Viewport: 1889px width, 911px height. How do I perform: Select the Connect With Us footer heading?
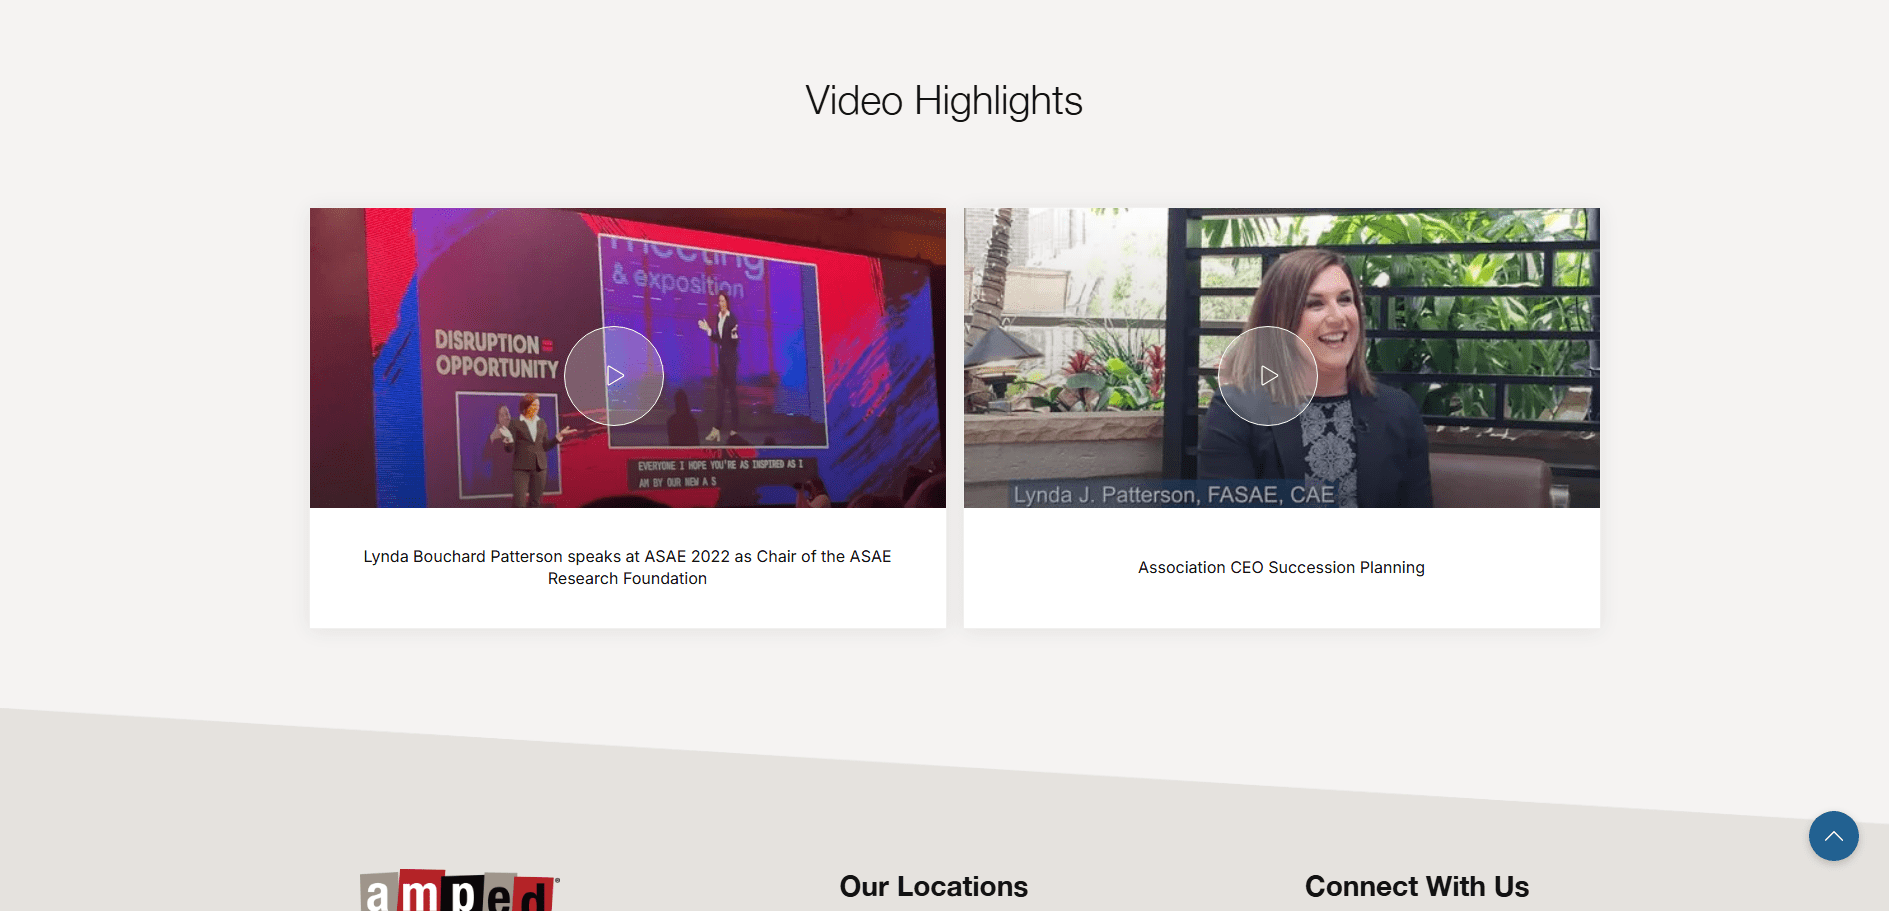coord(1416,886)
